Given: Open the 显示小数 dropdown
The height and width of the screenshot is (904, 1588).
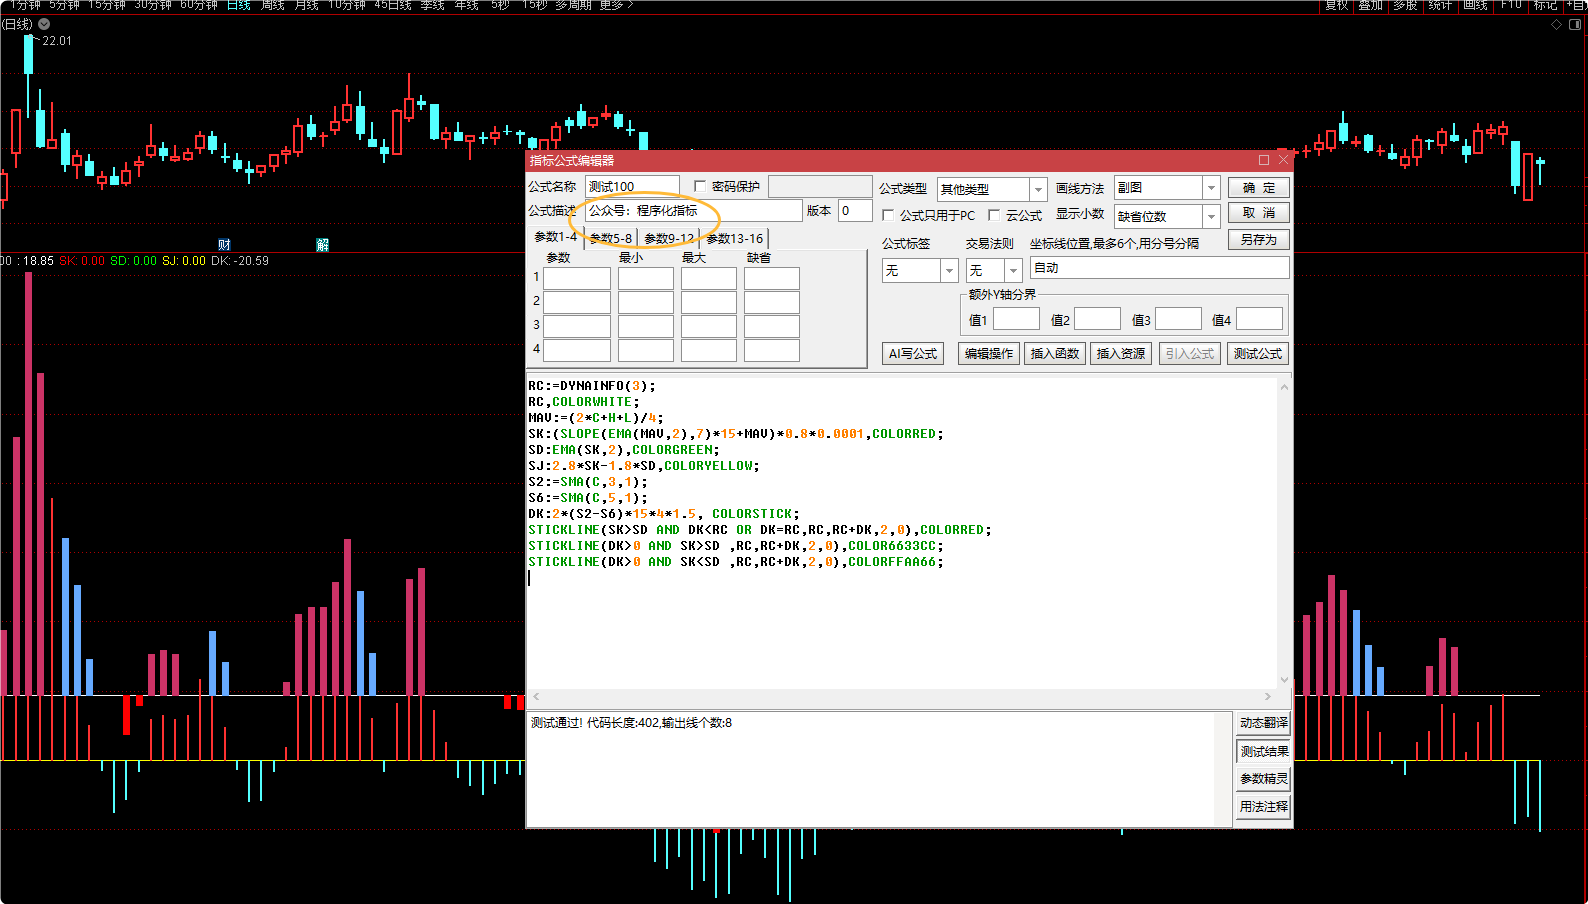Looking at the screenshot, I should pyautogui.click(x=1211, y=216).
